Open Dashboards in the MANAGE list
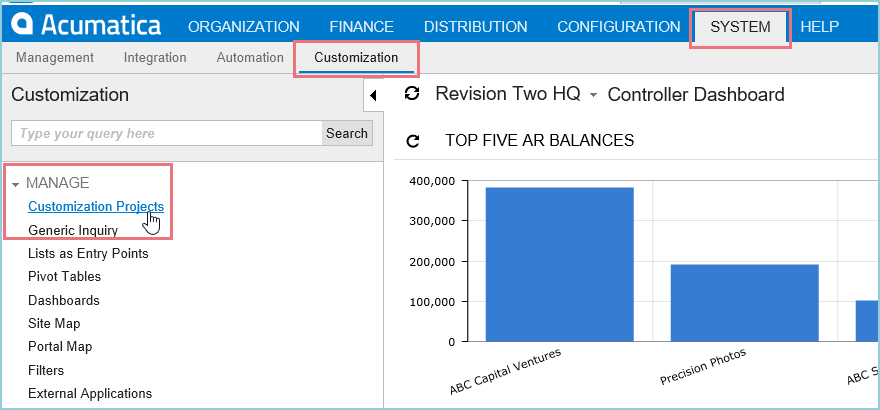This screenshot has height=410, width=880. (x=64, y=301)
